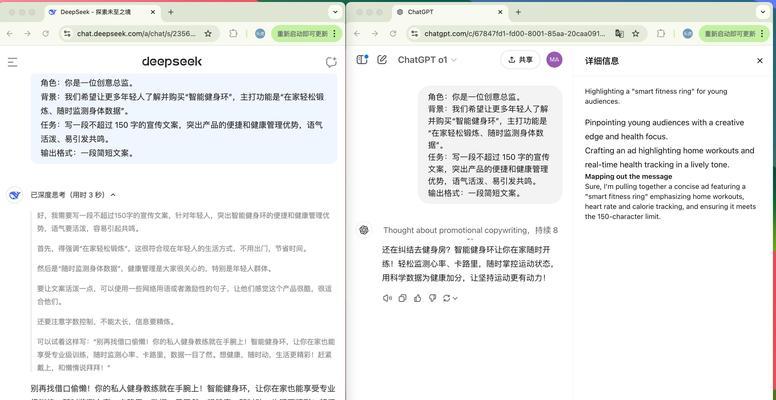Viewport: 776px width, 400px height.
Task: Expand tab search dropdown in ChatGPT window
Action: [x=763, y=12]
